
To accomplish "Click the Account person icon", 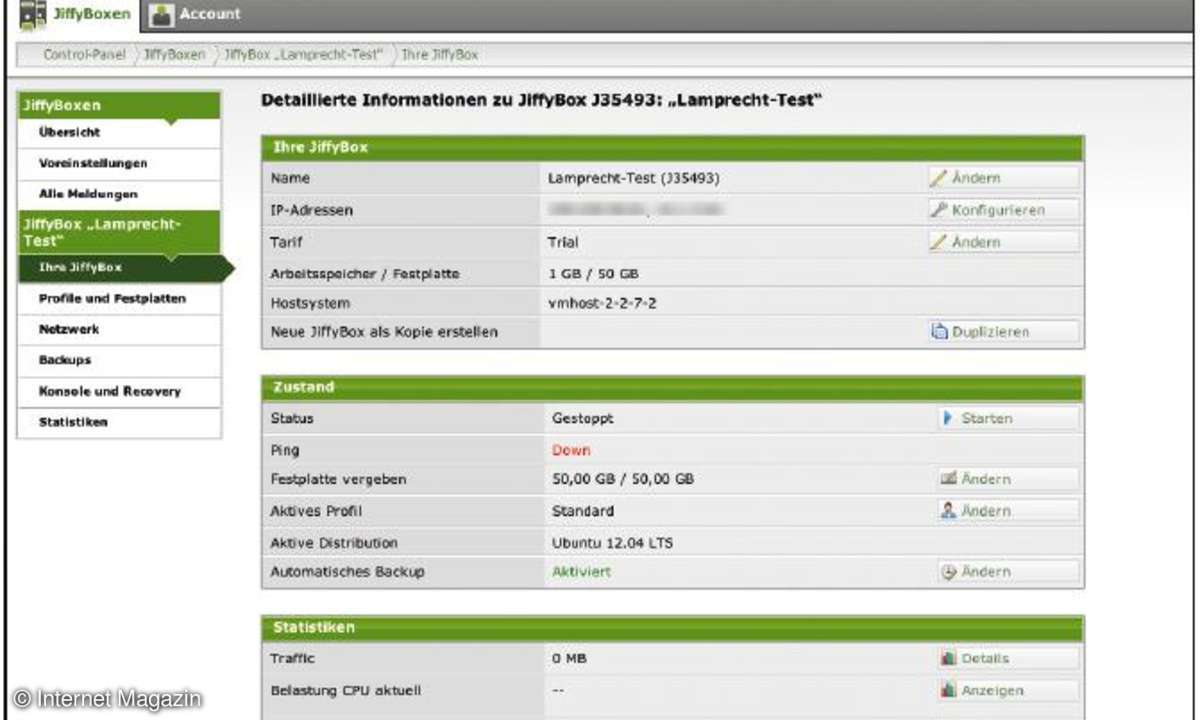I will click(x=160, y=15).
